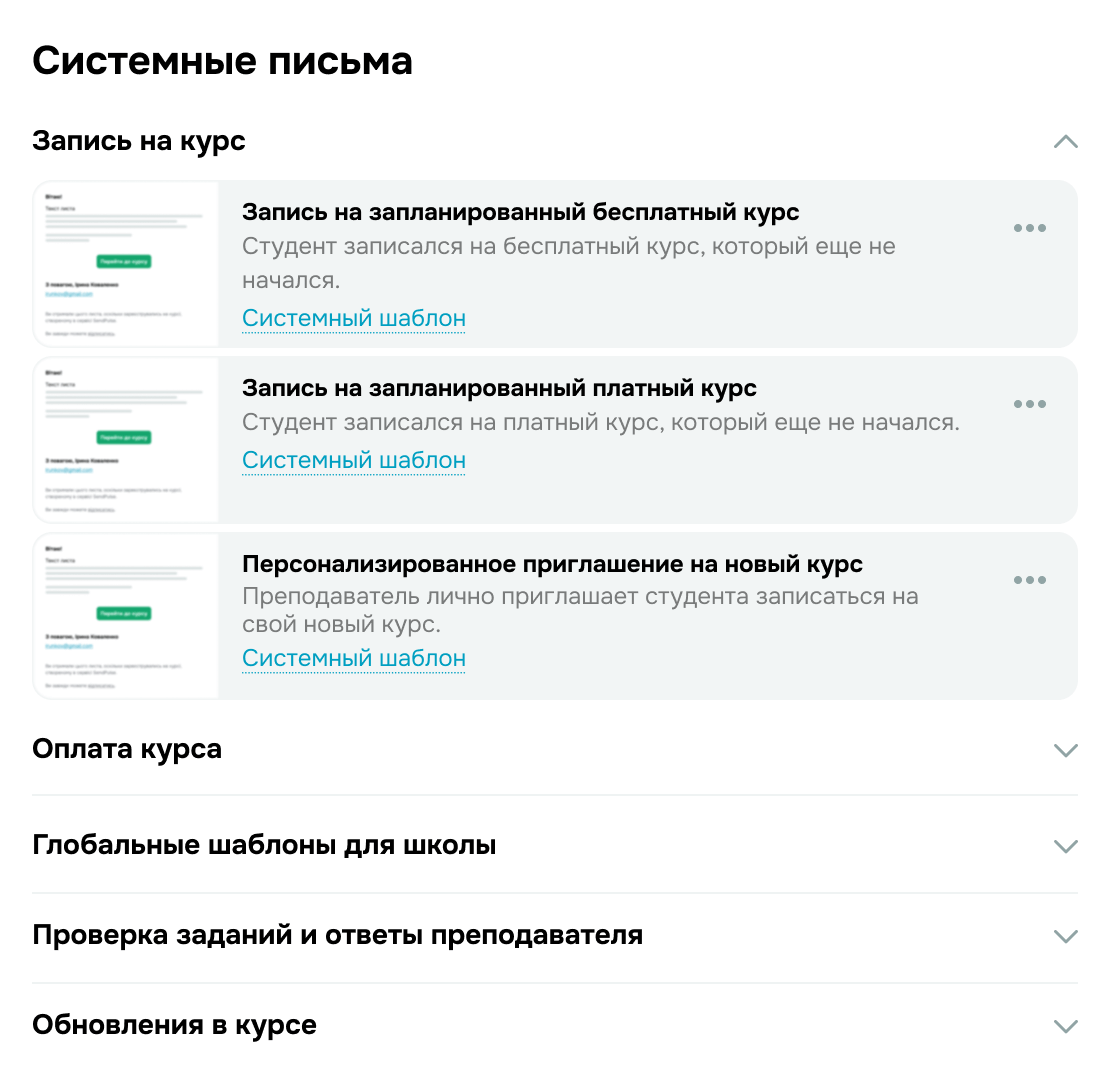
Task: Click the "Системные письма" page title
Action: click(222, 61)
